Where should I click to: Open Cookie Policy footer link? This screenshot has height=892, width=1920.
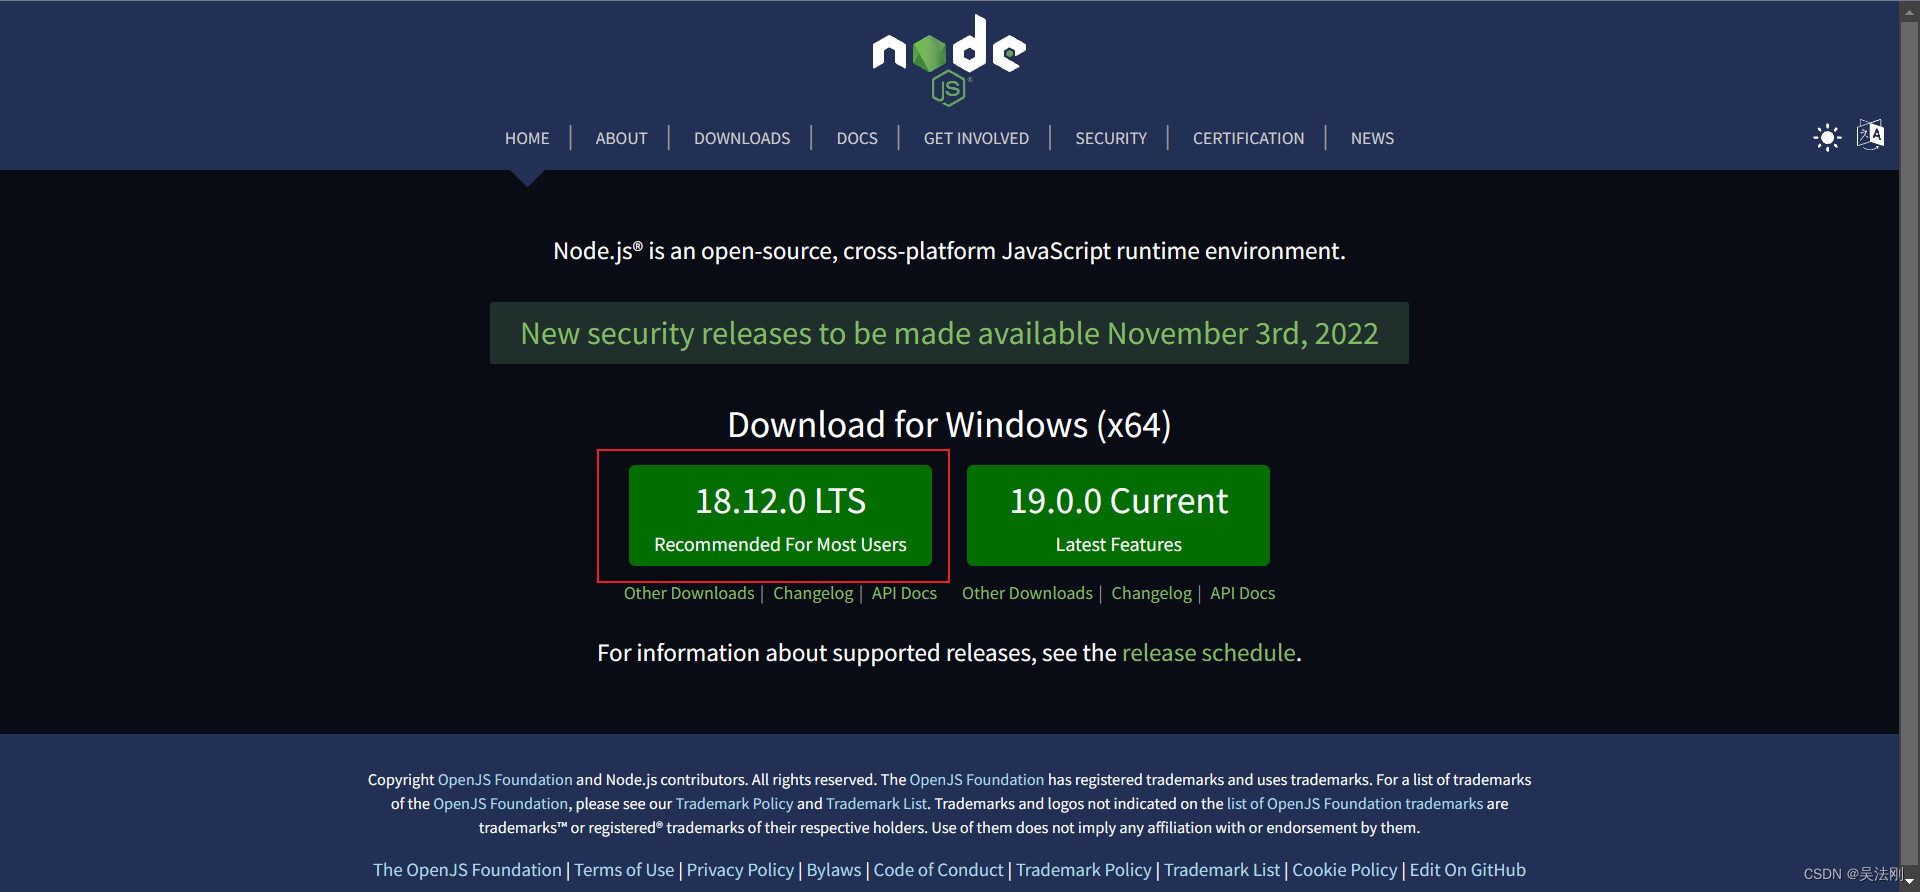(1345, 870)
